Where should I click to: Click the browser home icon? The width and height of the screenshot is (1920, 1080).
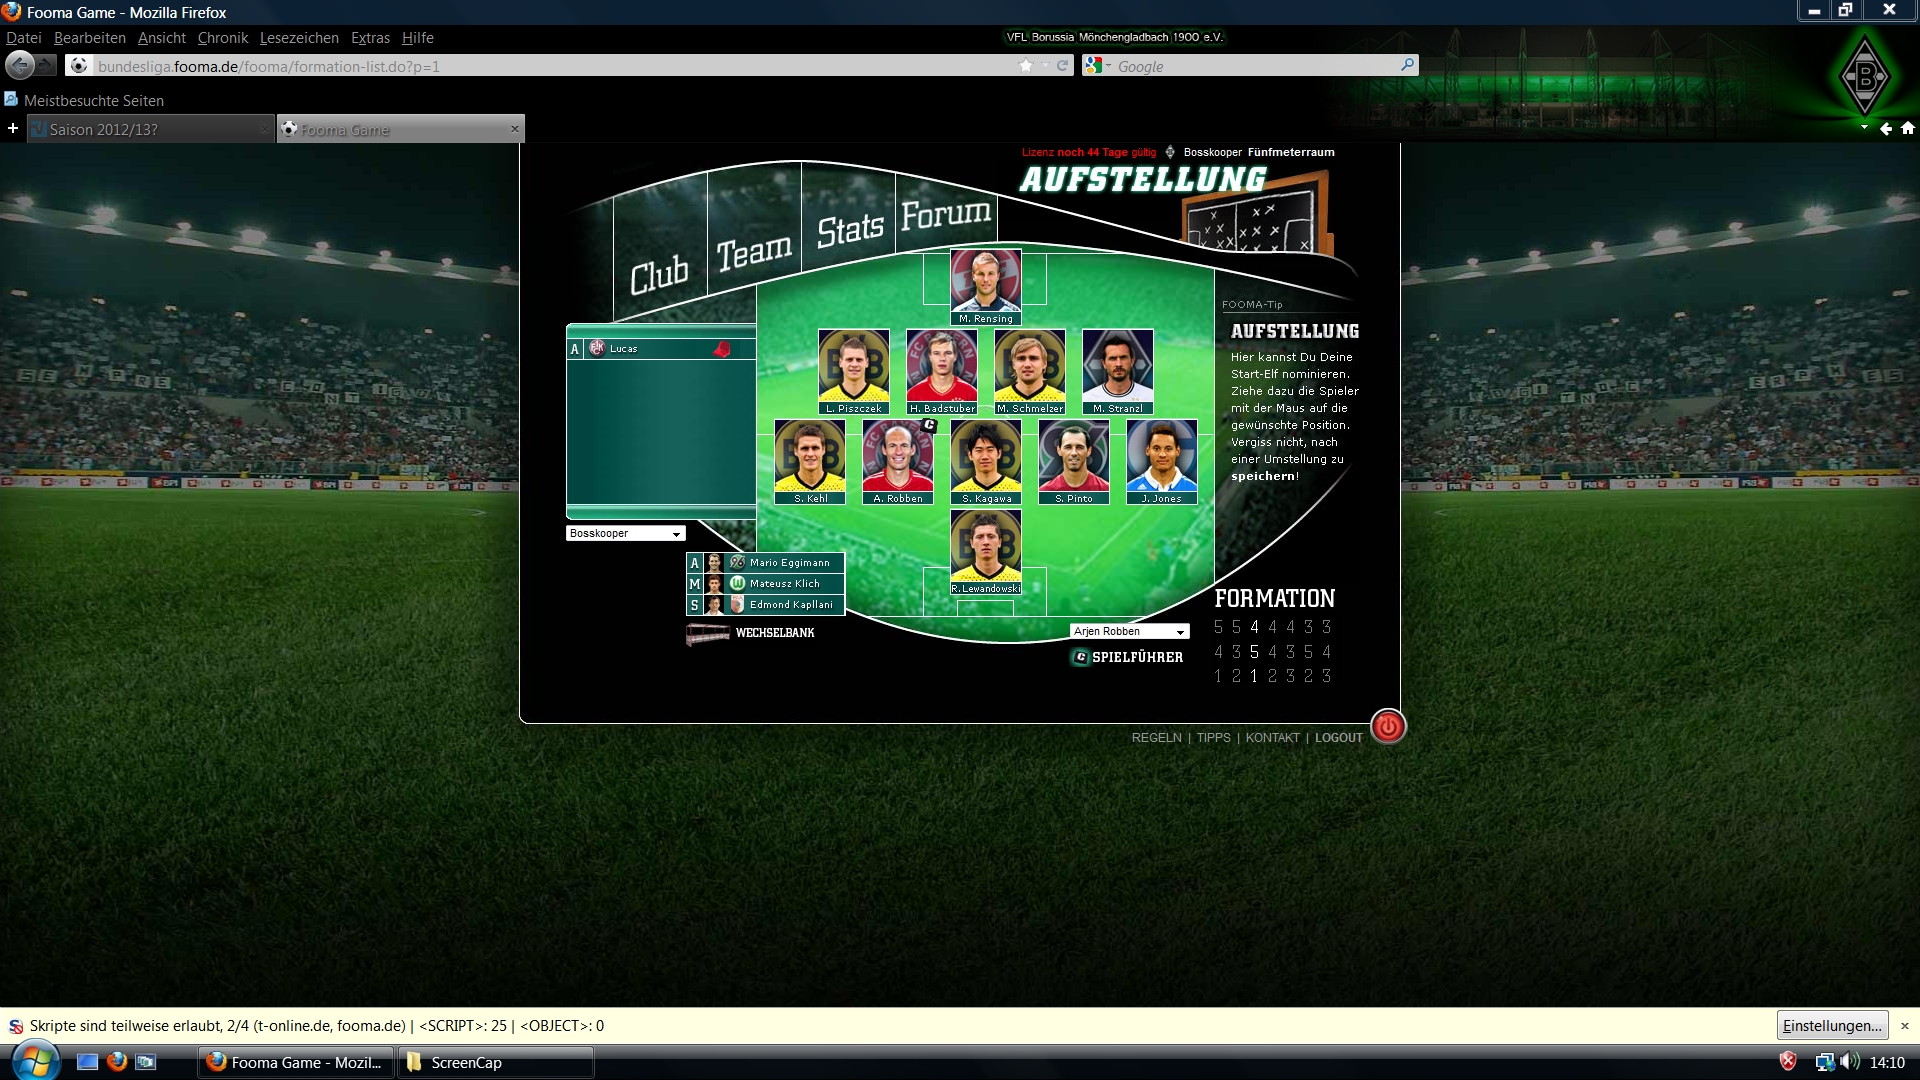click(x=1908, y=128)
